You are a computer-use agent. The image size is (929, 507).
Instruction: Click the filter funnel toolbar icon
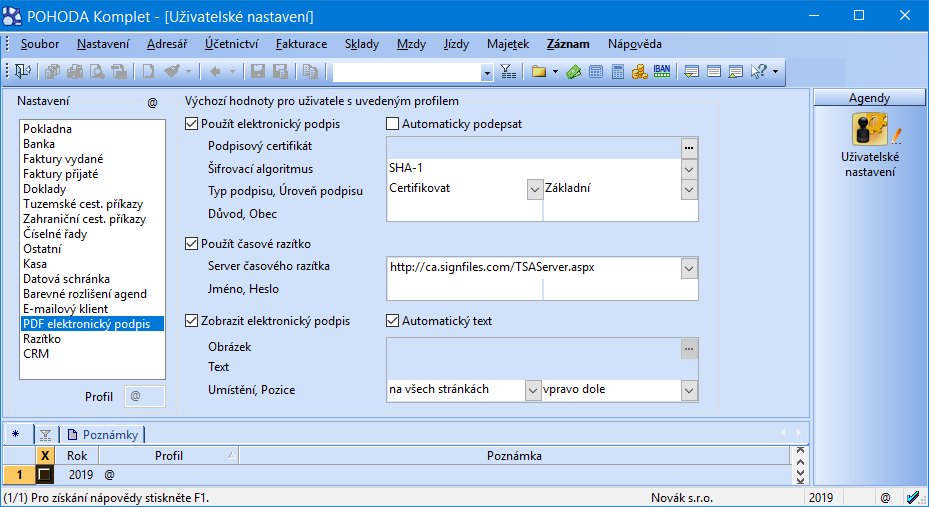pos(508,72)
